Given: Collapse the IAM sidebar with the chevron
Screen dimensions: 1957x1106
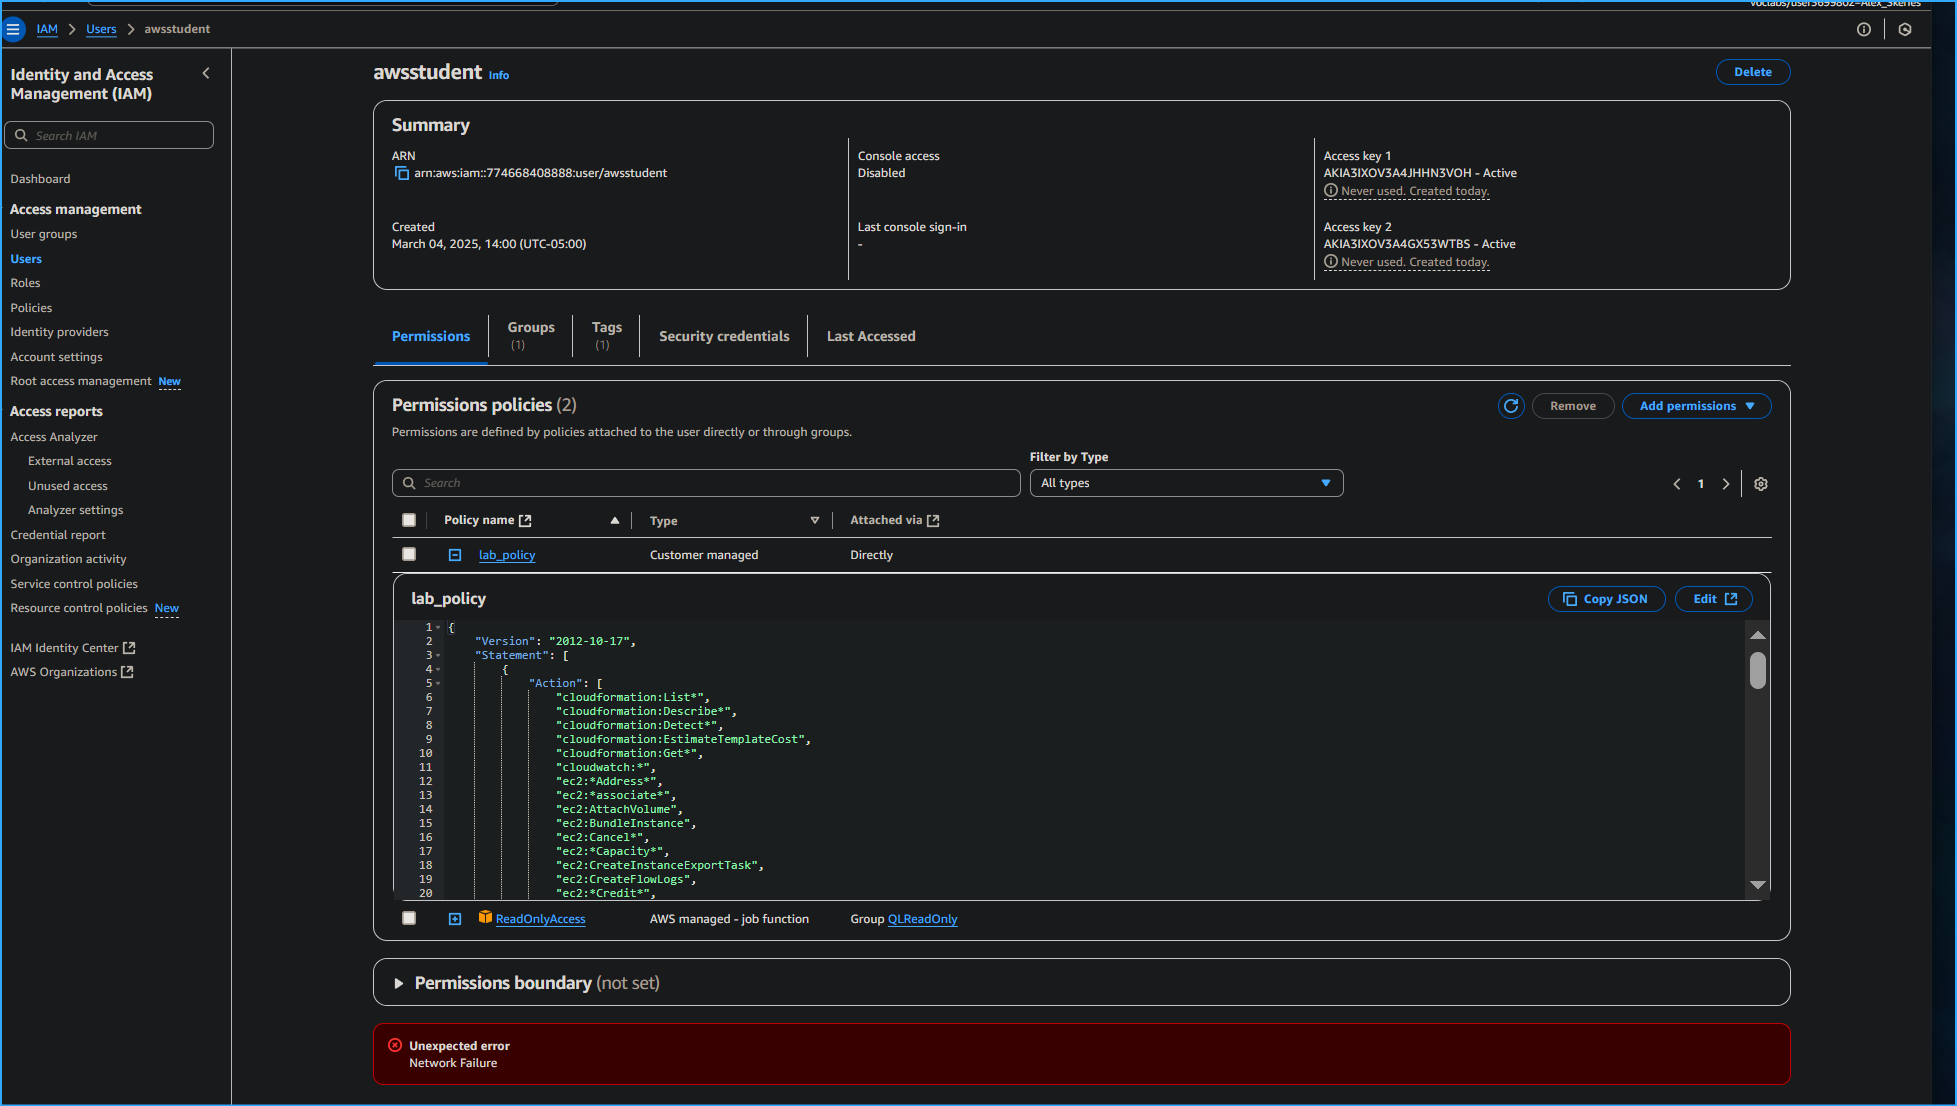Looking at the screenshot, I should coord(206,73).
